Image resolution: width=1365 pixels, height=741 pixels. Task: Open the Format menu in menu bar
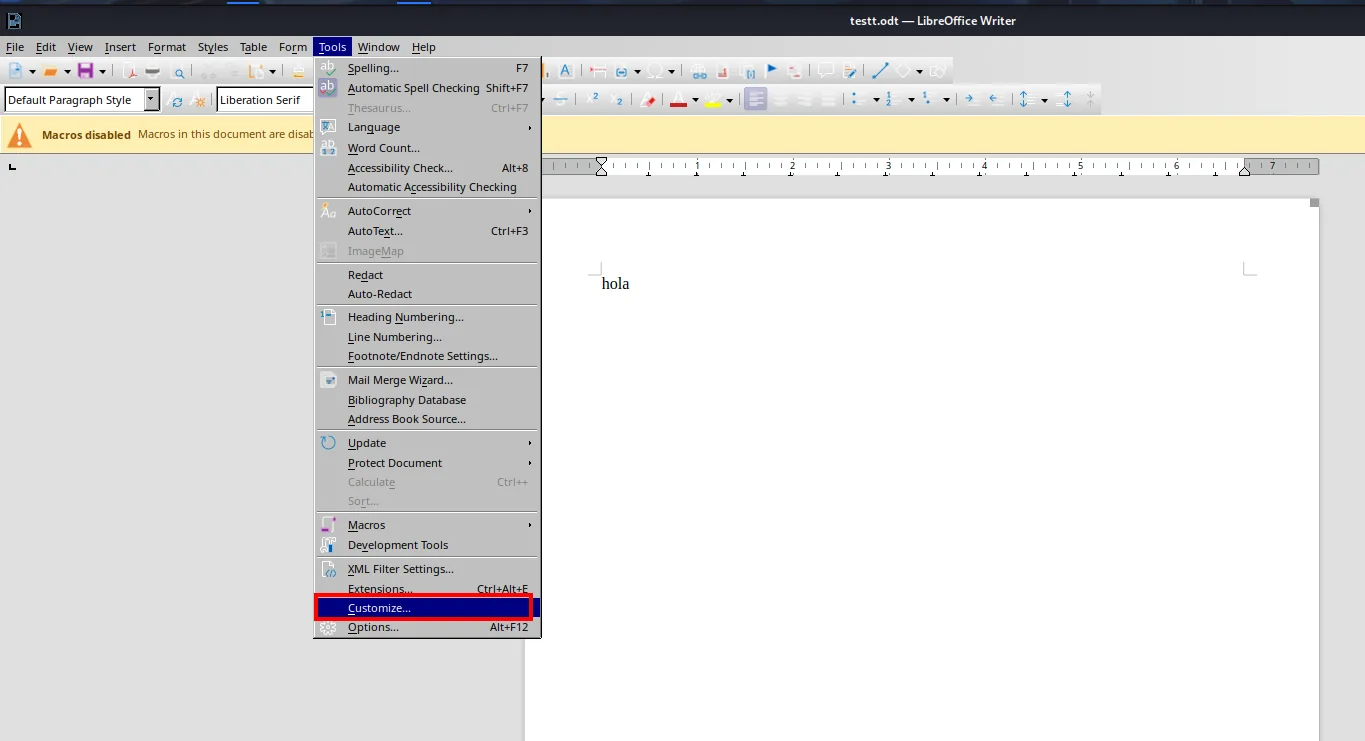click(167, 47)
